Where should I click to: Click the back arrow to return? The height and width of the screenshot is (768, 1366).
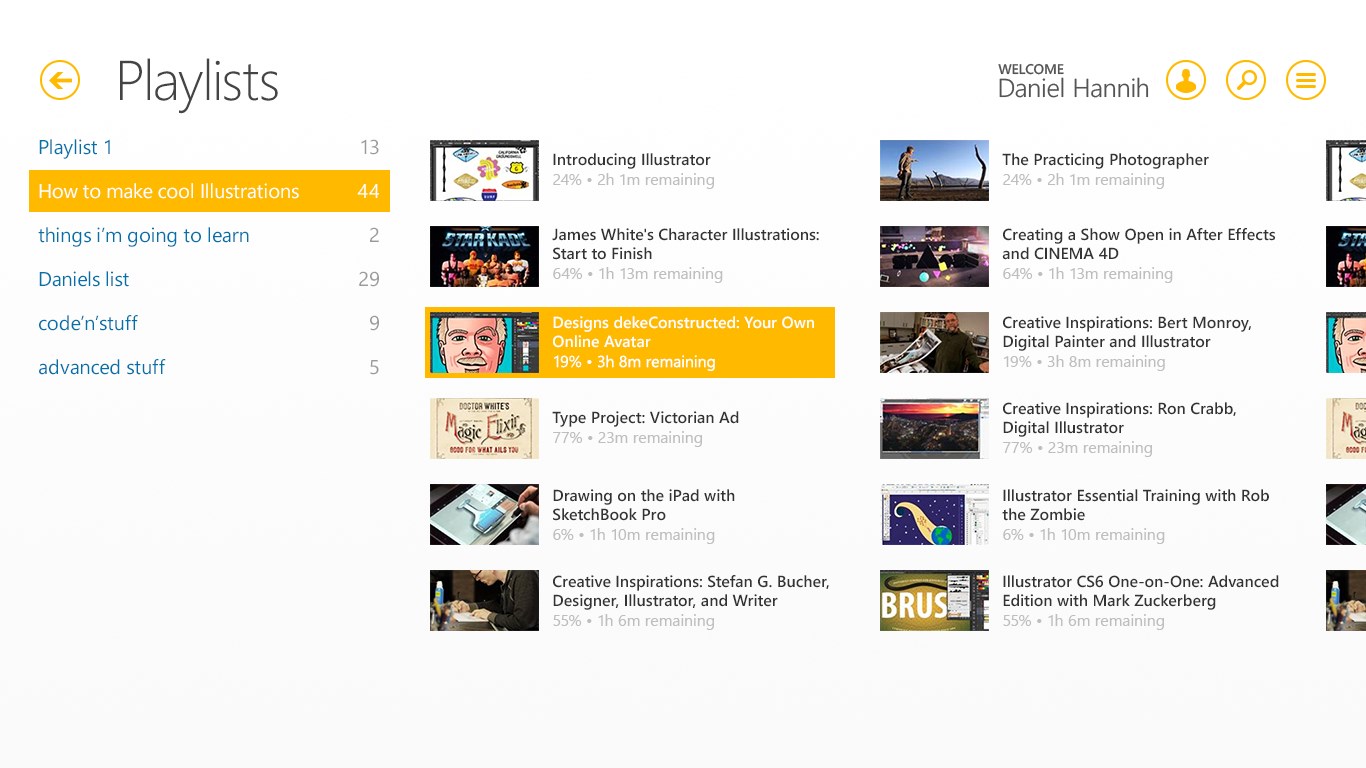pyautogui.click(x=59, y=80)
